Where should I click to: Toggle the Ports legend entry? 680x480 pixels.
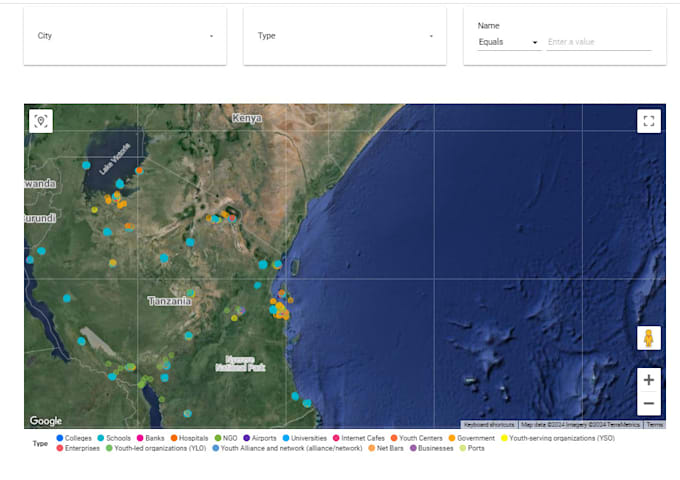coord(472,448)
